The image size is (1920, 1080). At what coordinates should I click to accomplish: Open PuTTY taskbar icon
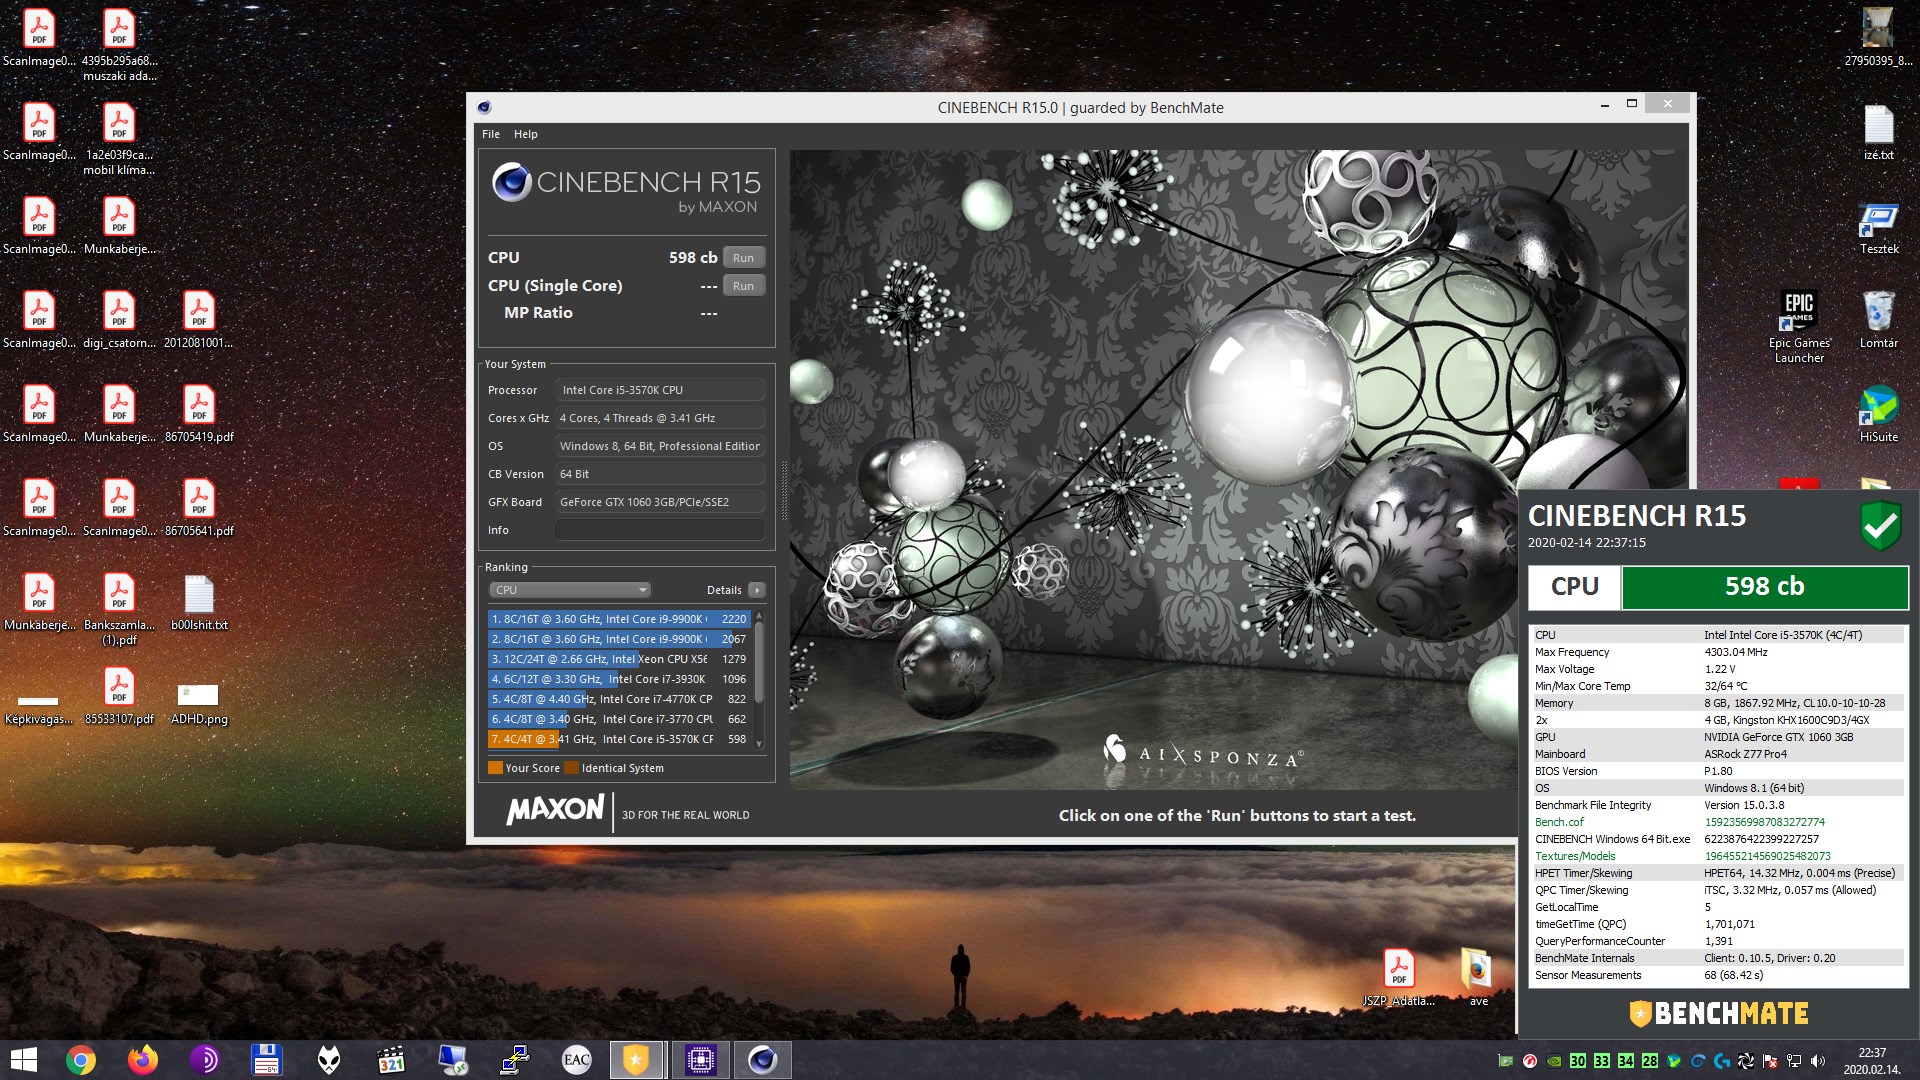515,1060
